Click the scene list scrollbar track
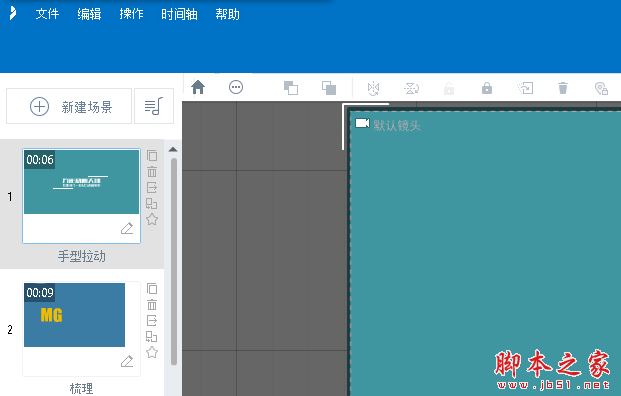 point(173,261)
